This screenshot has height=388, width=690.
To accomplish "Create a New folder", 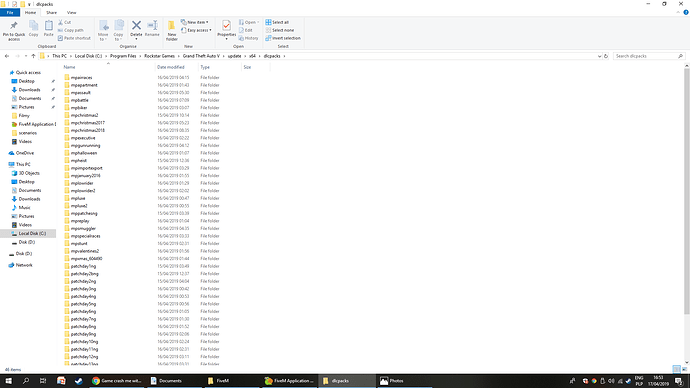I will click(172, 30).
